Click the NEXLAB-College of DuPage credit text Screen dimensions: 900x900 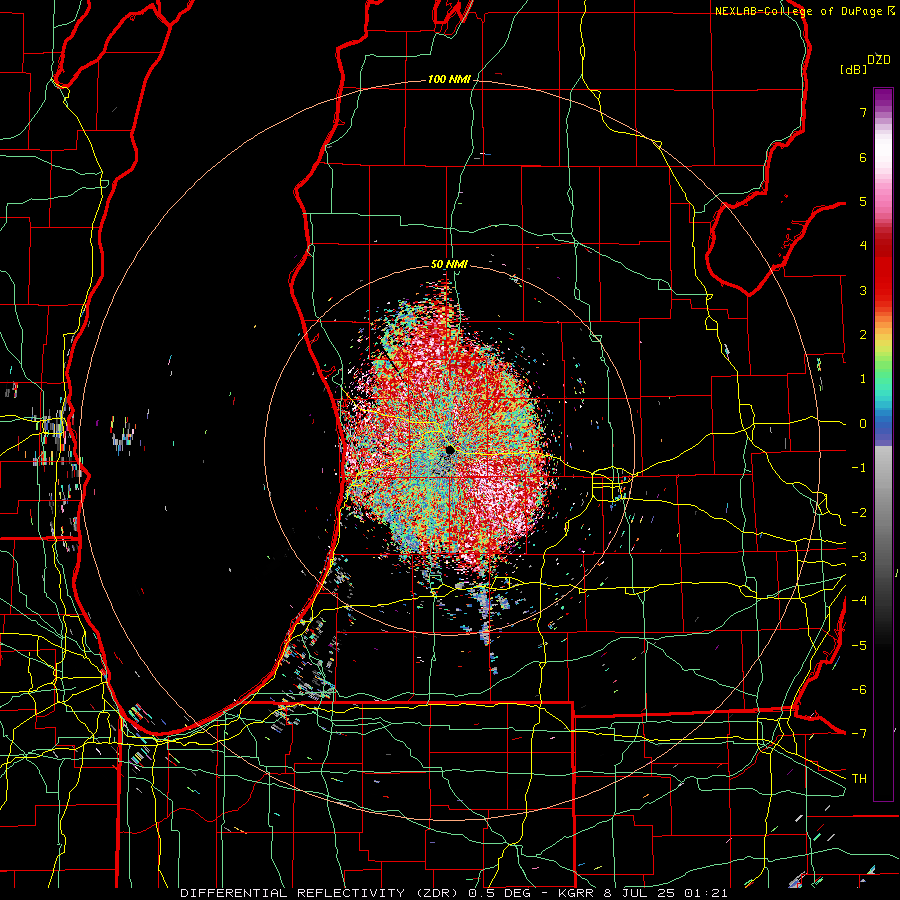point(799,11)
